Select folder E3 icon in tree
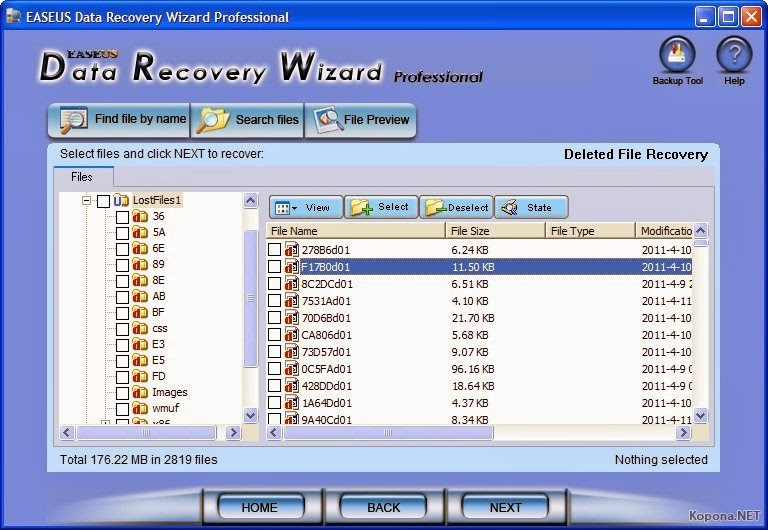Image resolution: width=768 pixels, height=530 pixels. click(x=140, y=344)
